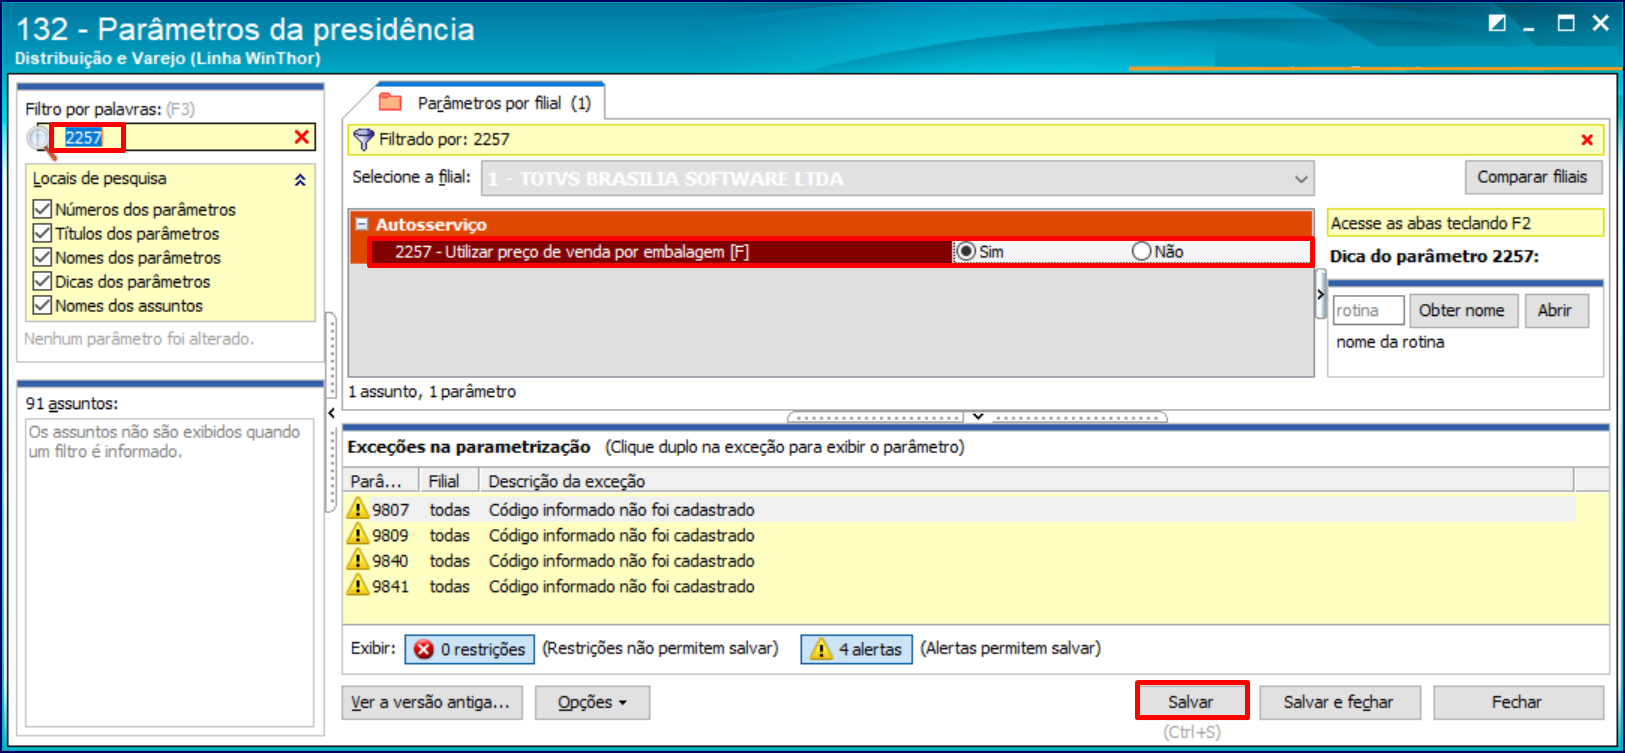
Task: Select Não for parameter 2257
Action: [1141, 252]
